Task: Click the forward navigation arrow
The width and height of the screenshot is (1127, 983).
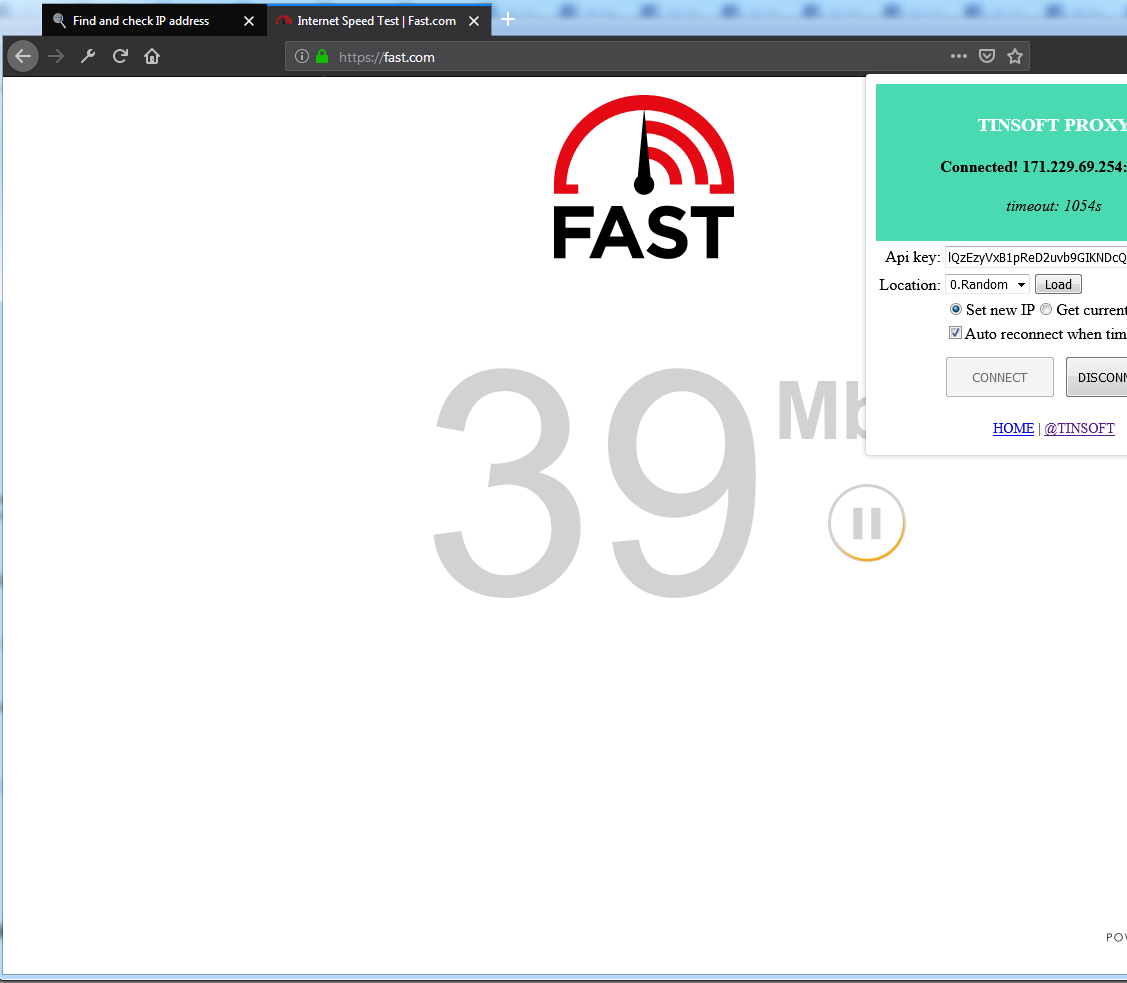Action: [56, 56]
